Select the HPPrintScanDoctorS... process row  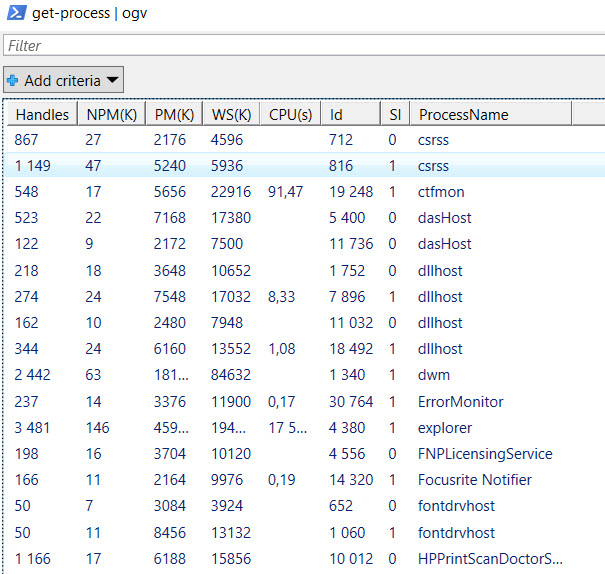(305, 559)
